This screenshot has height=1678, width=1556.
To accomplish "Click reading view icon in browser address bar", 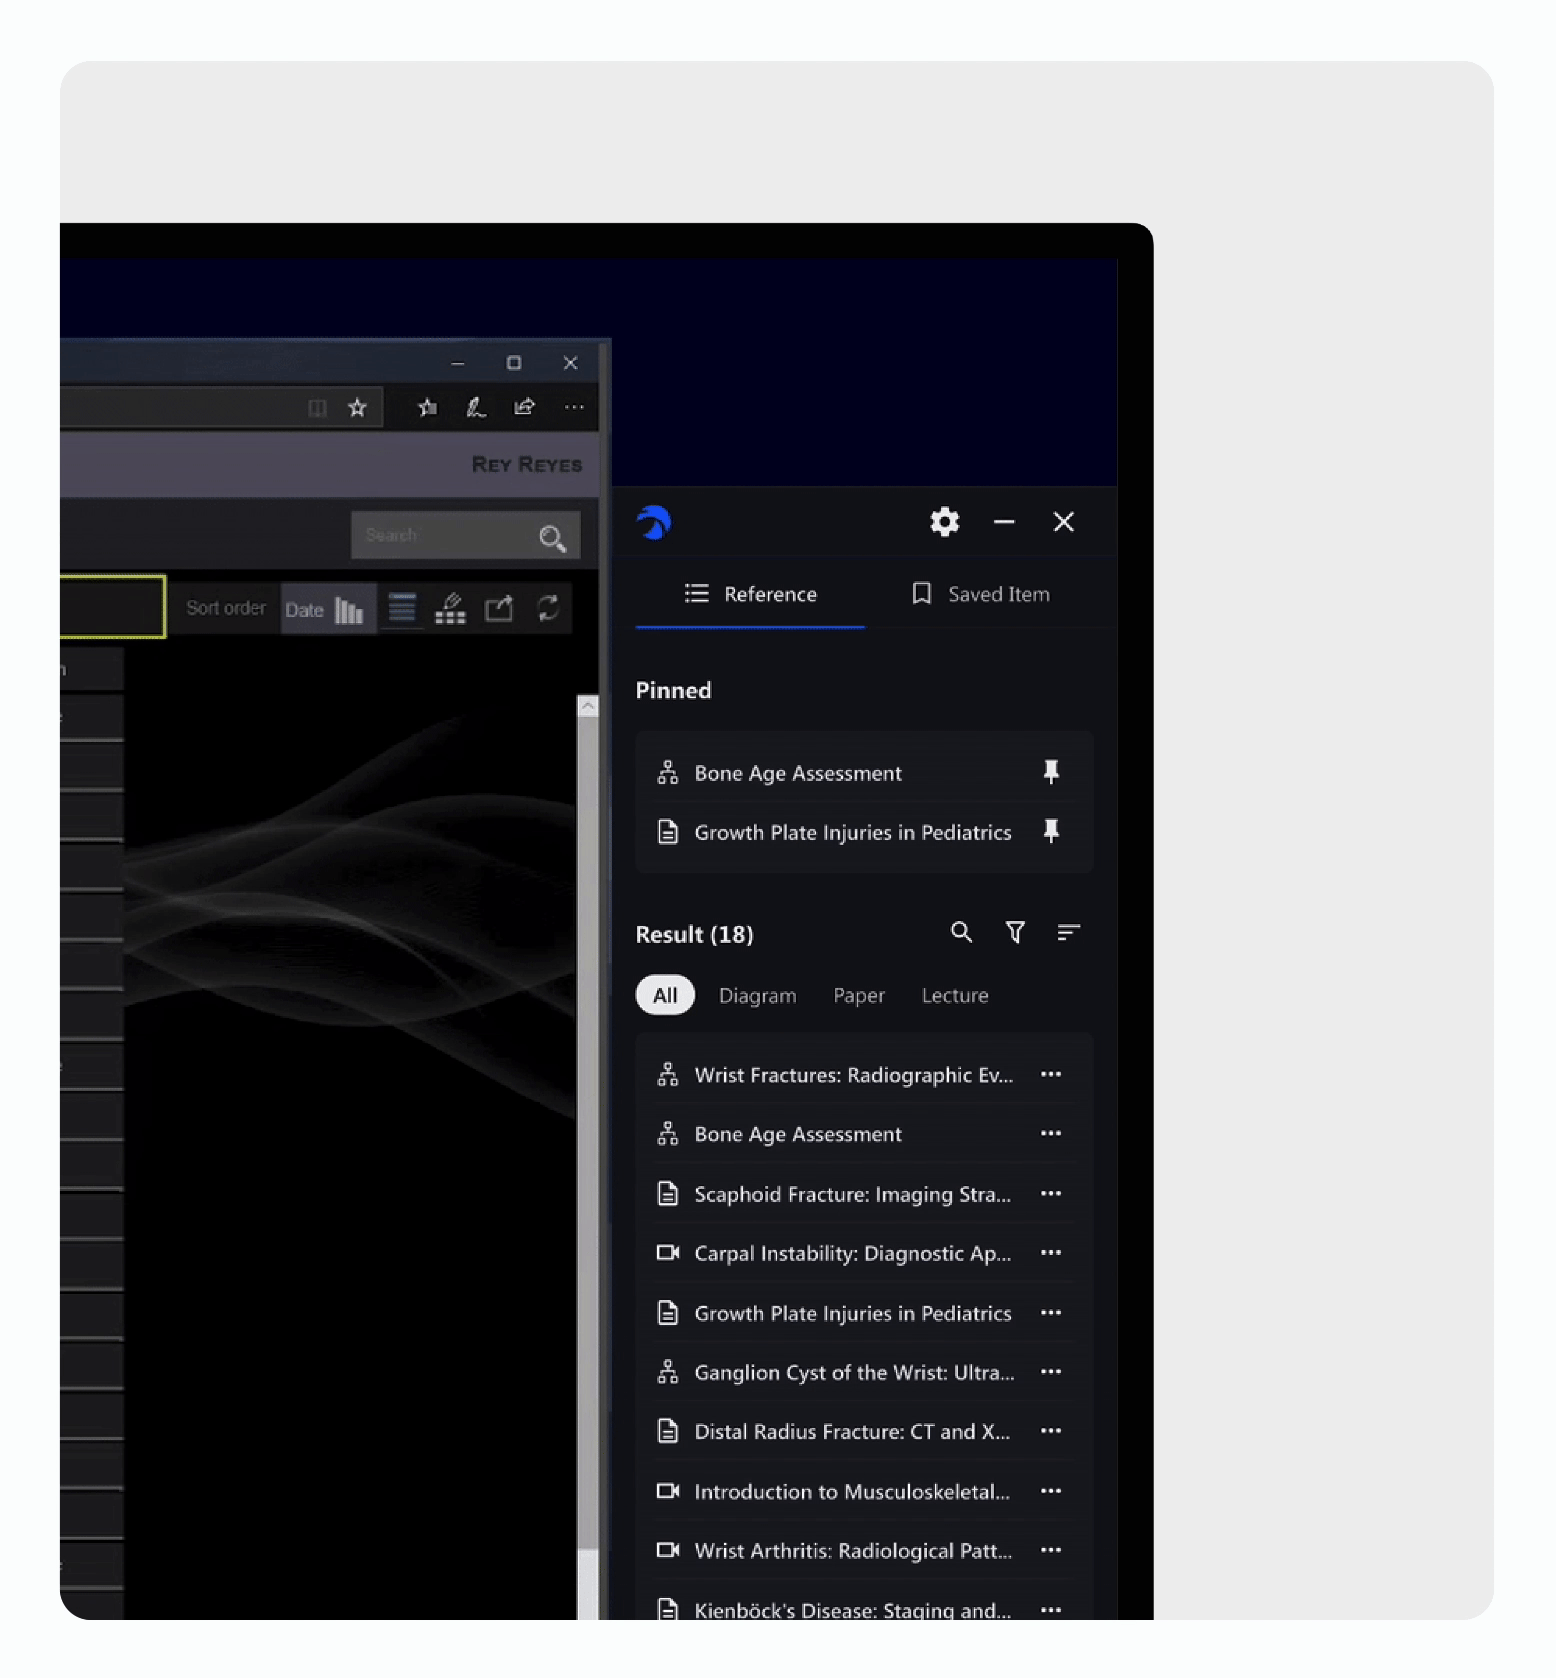I will click(317, 407).
